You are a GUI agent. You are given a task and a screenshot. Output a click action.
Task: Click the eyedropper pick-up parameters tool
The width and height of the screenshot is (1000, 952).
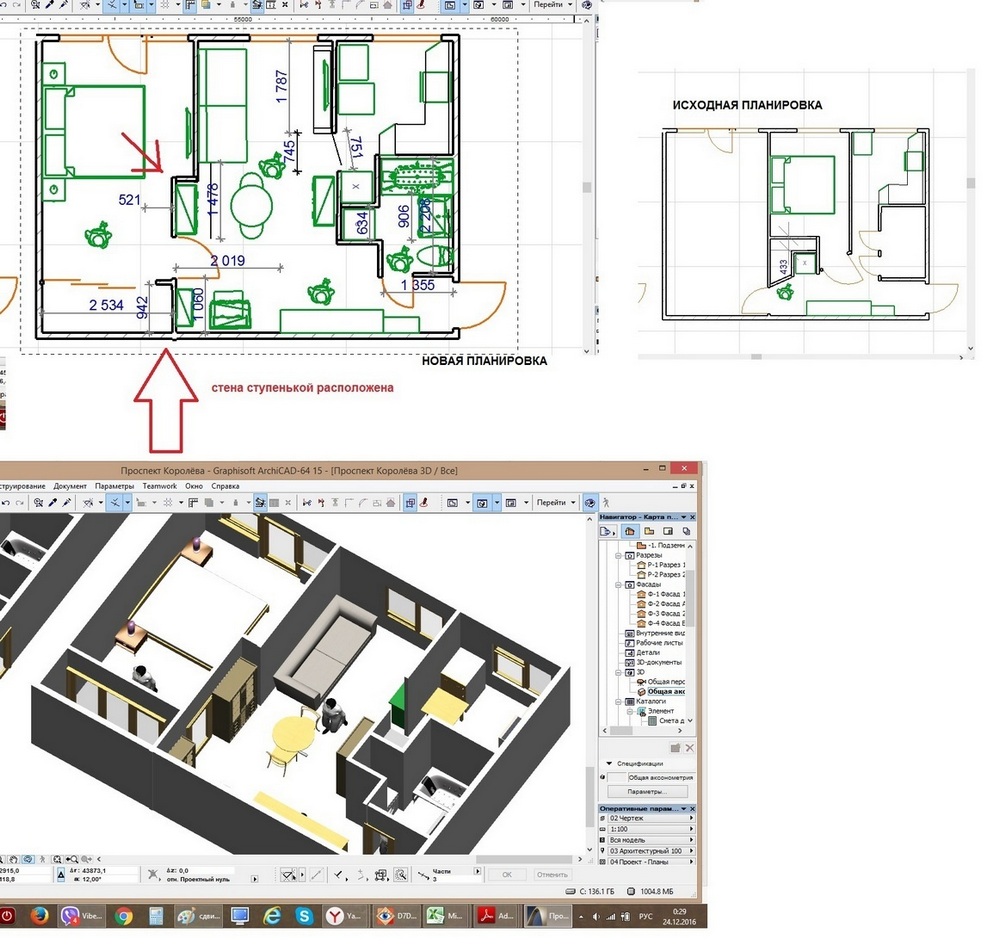coord(53,502)
